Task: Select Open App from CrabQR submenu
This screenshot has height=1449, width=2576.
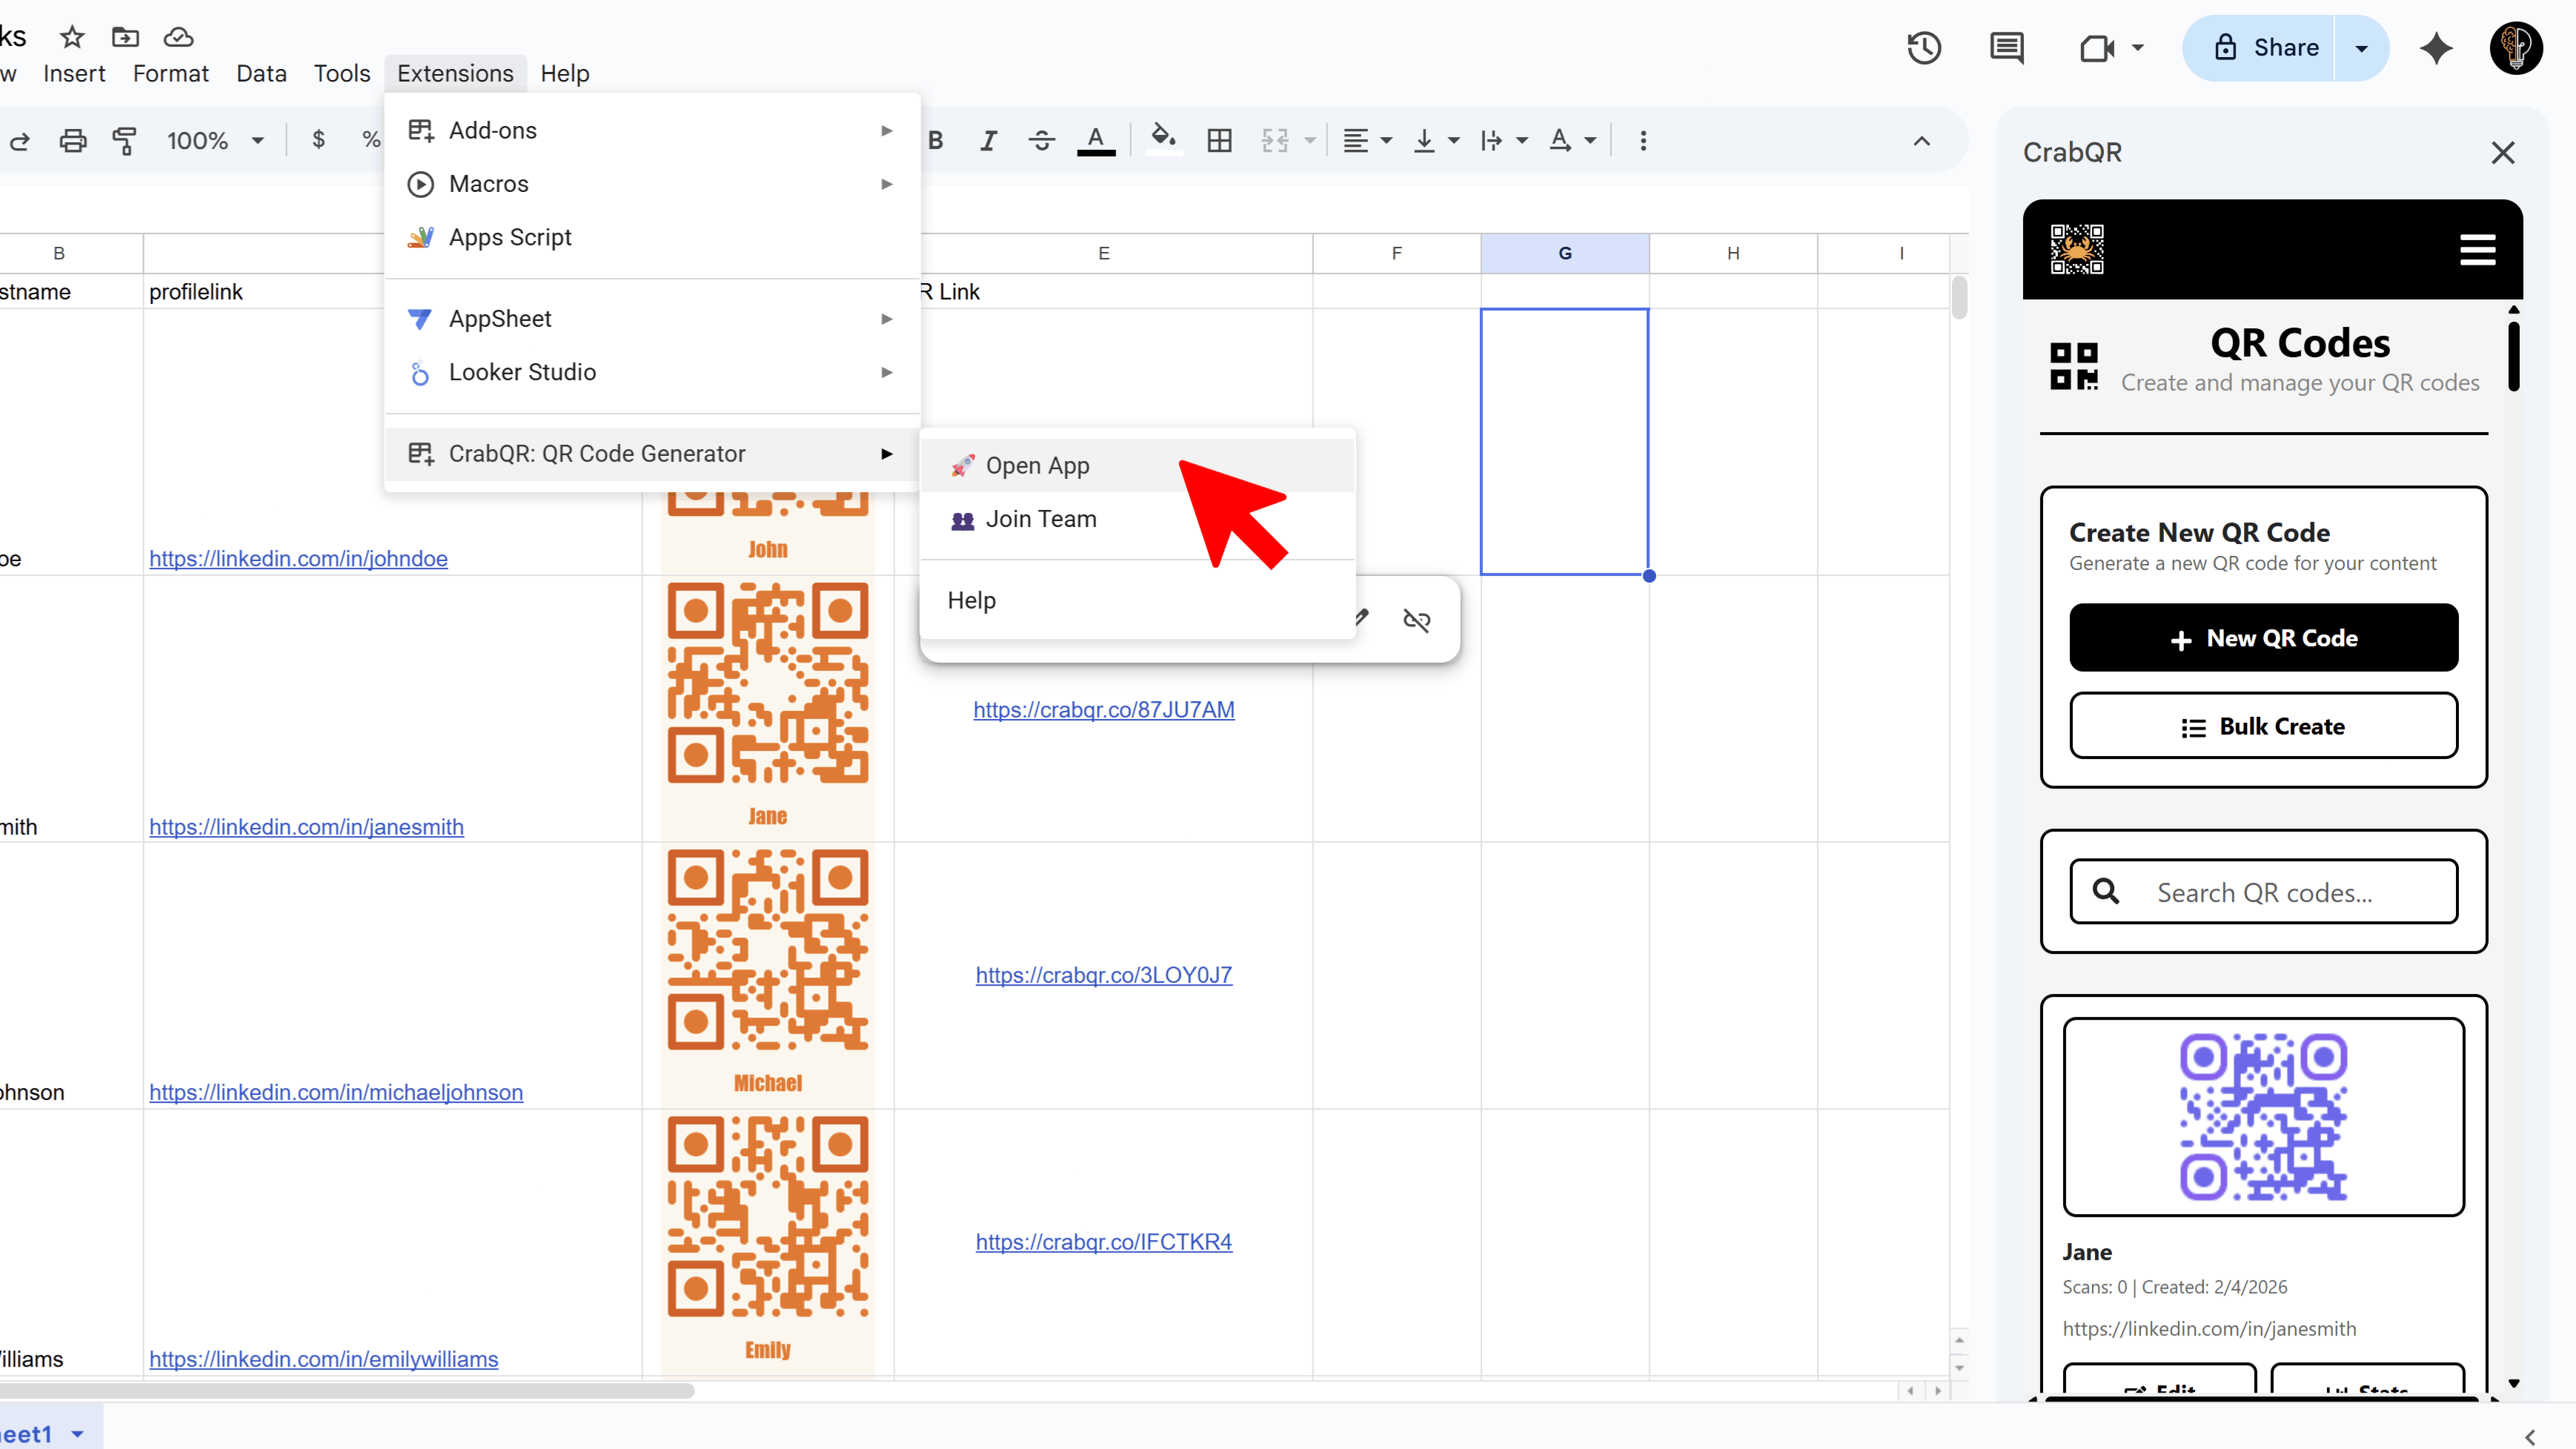Action: pos(1037,465)
